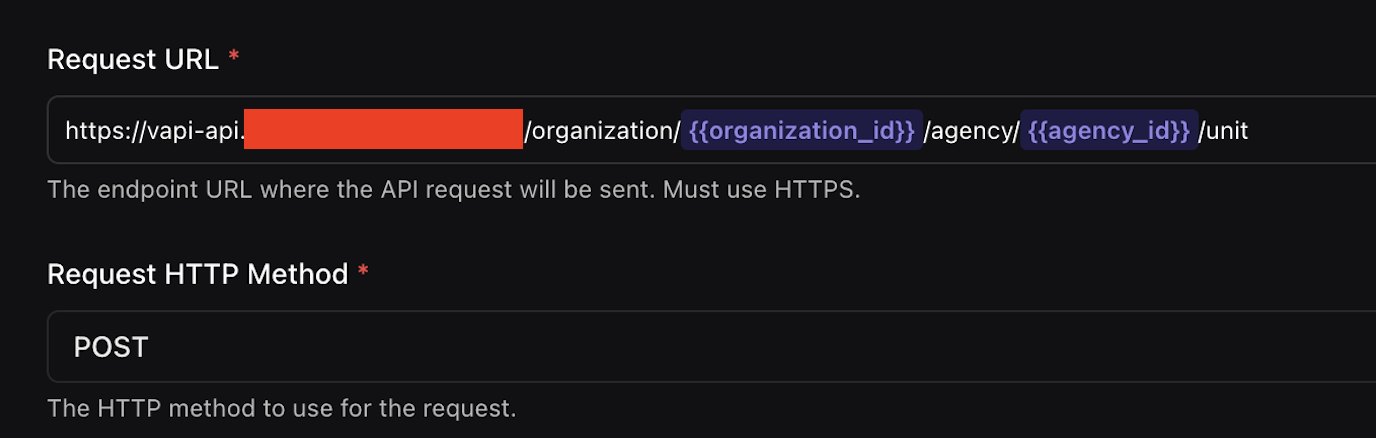Click the red redacted block in the URL

(383, 130)
